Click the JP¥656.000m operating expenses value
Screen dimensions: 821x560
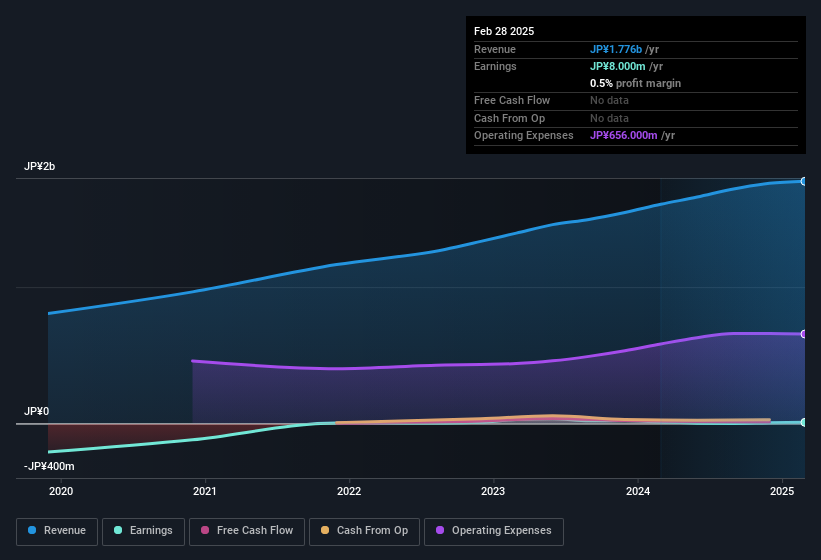point(624,136)
